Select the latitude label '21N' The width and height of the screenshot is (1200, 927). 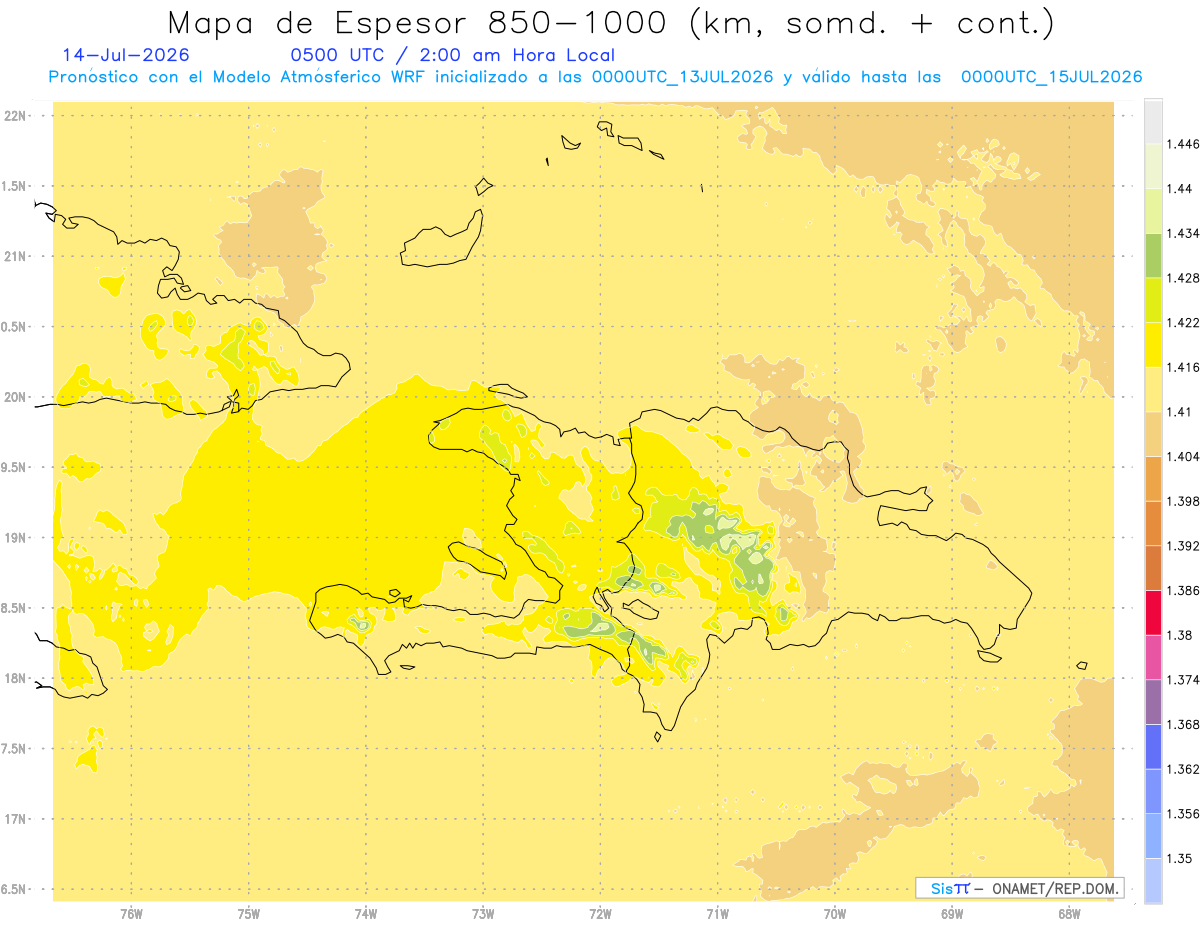coord(15,256)
